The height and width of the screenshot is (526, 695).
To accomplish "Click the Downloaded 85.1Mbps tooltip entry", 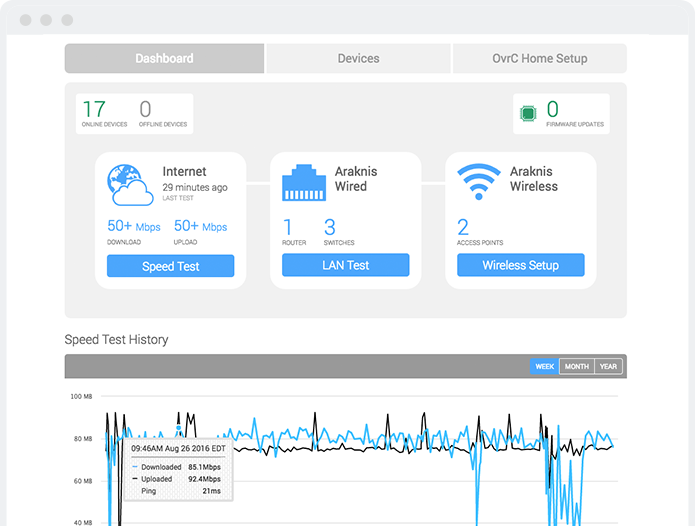I will pos(176,467).
